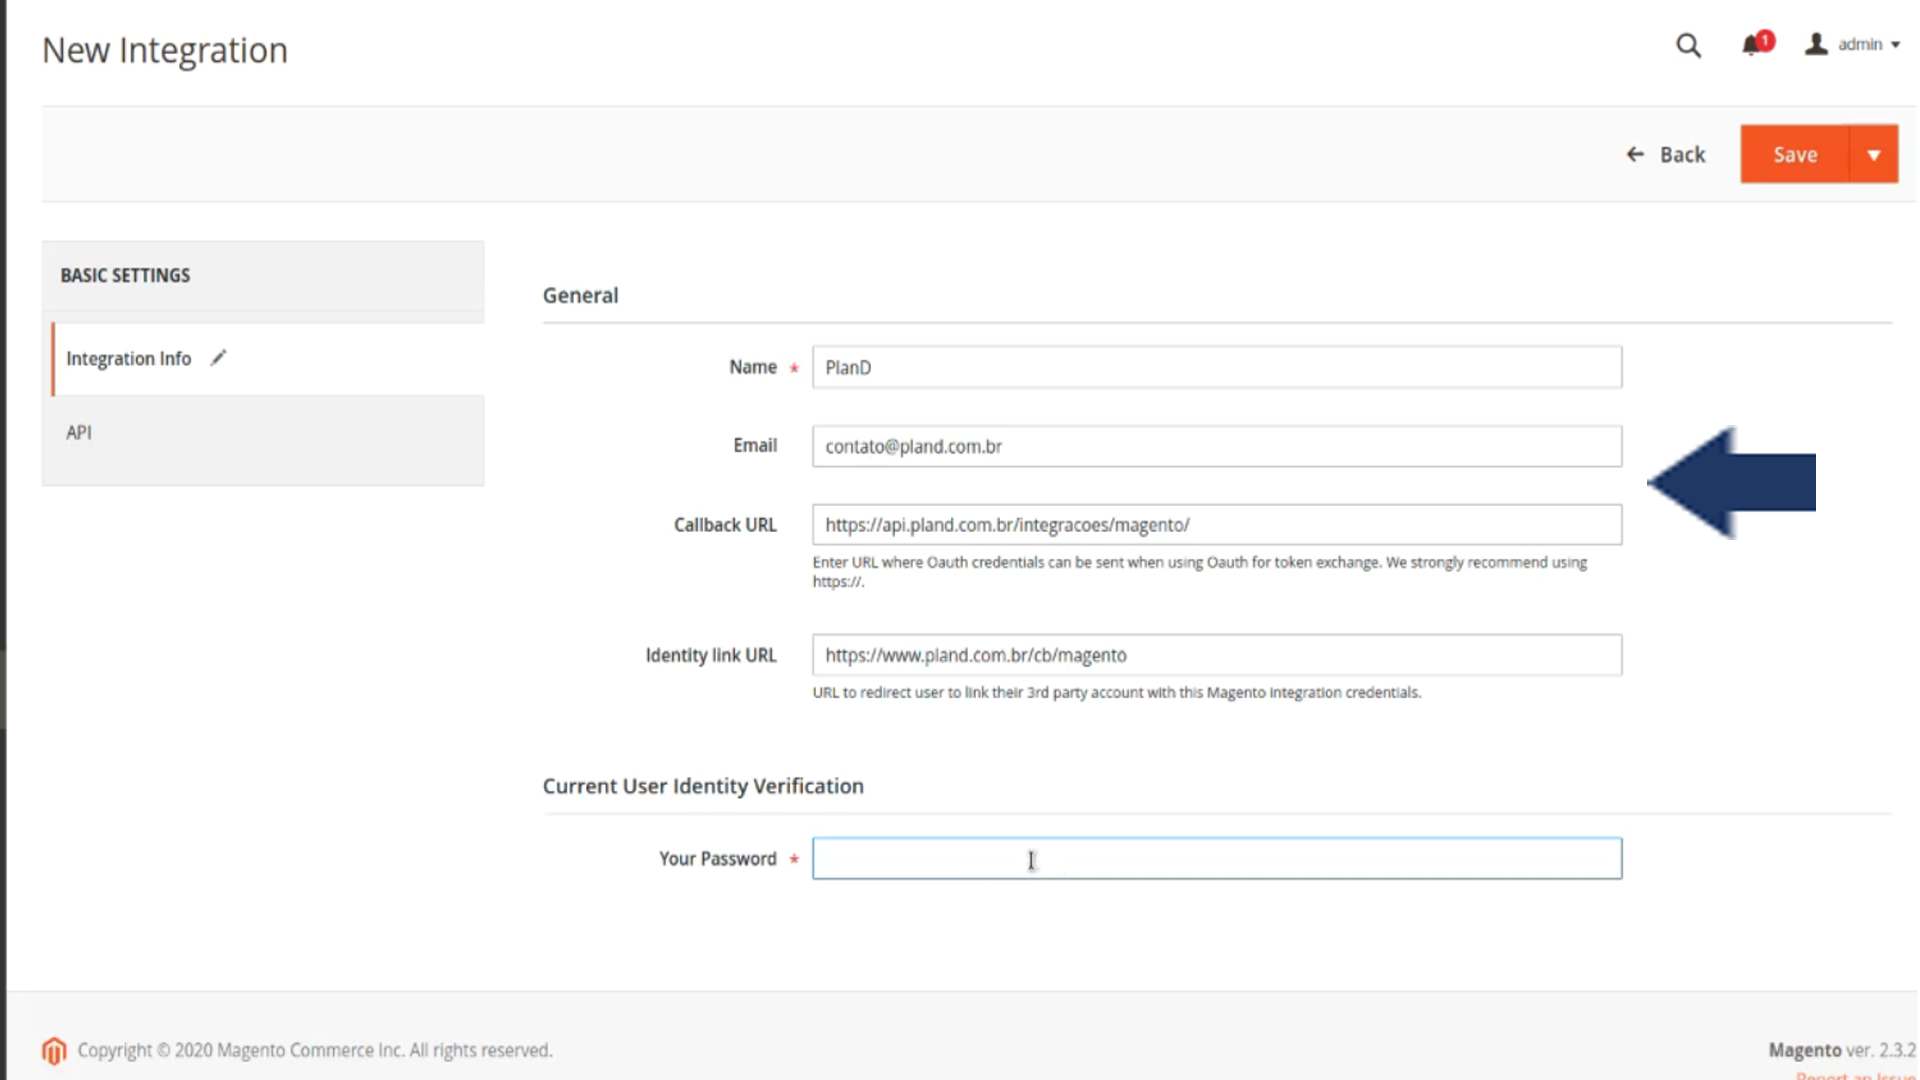Open the notifications bell icon

coord(1751,45)
